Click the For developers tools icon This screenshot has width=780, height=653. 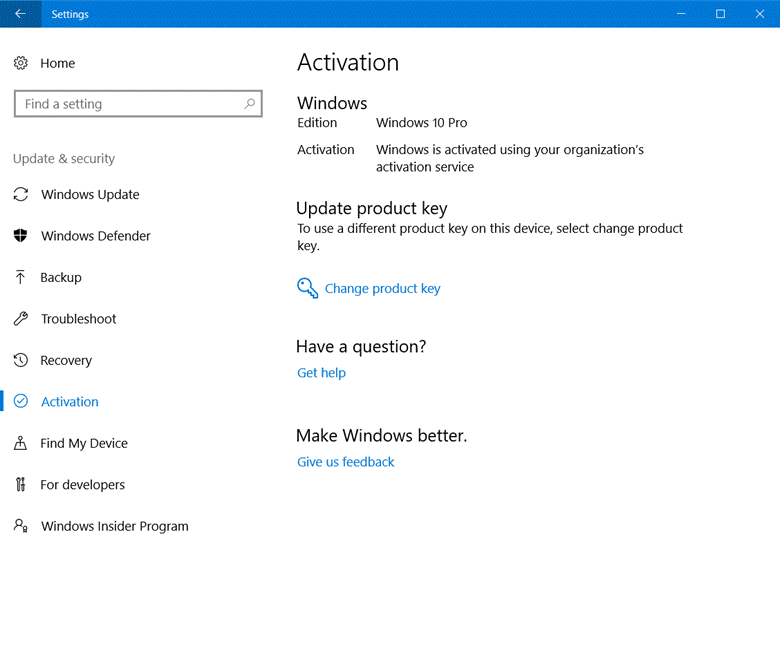pos(20,484)
